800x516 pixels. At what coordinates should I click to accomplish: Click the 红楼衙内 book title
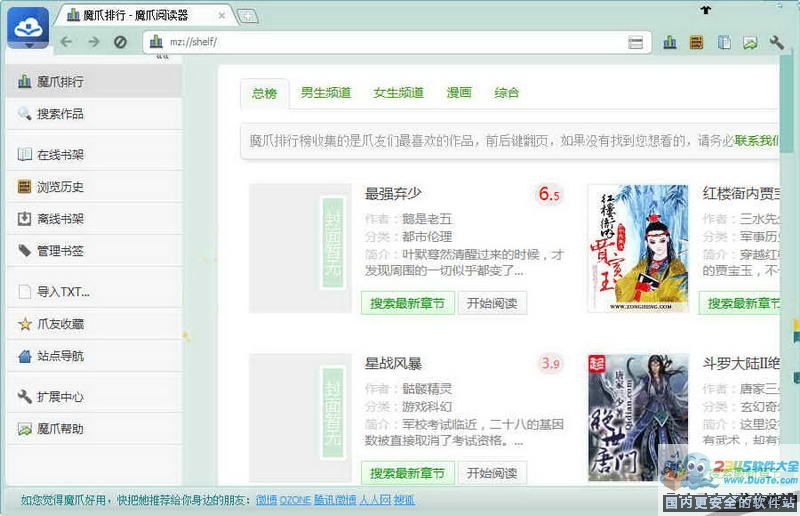741,193
